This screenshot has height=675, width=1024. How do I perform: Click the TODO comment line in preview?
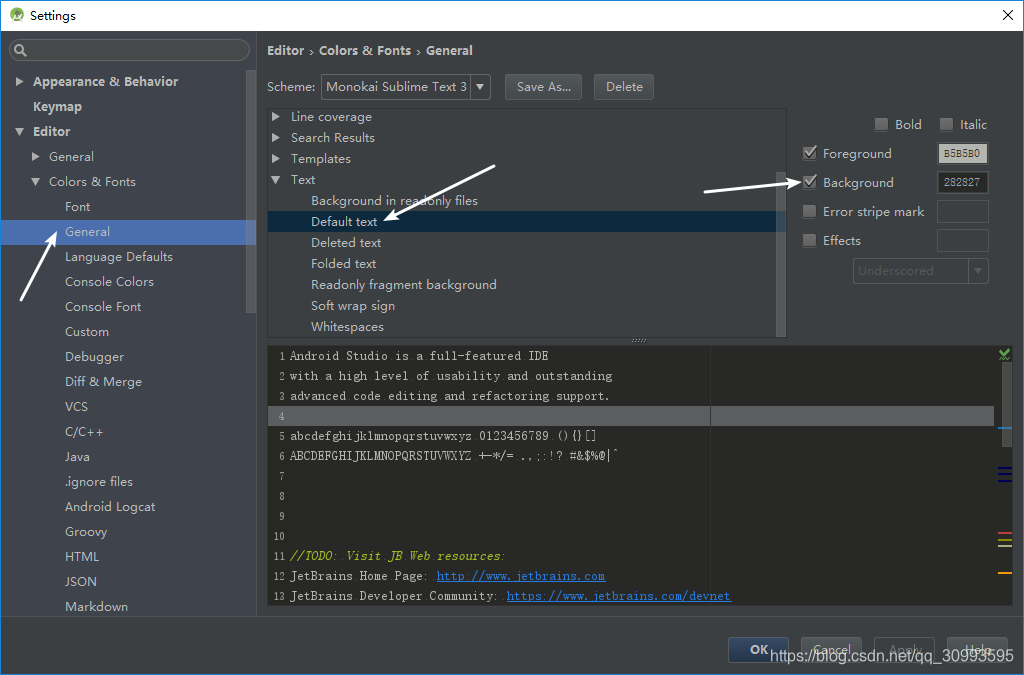(x=397, y=556)
